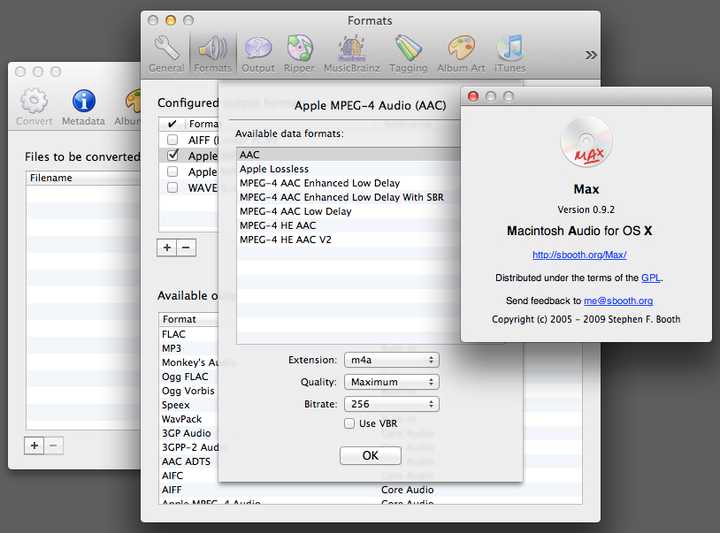Open the sbooth.org/Max website link
This screenshot has height=533, width=720.
579,254
